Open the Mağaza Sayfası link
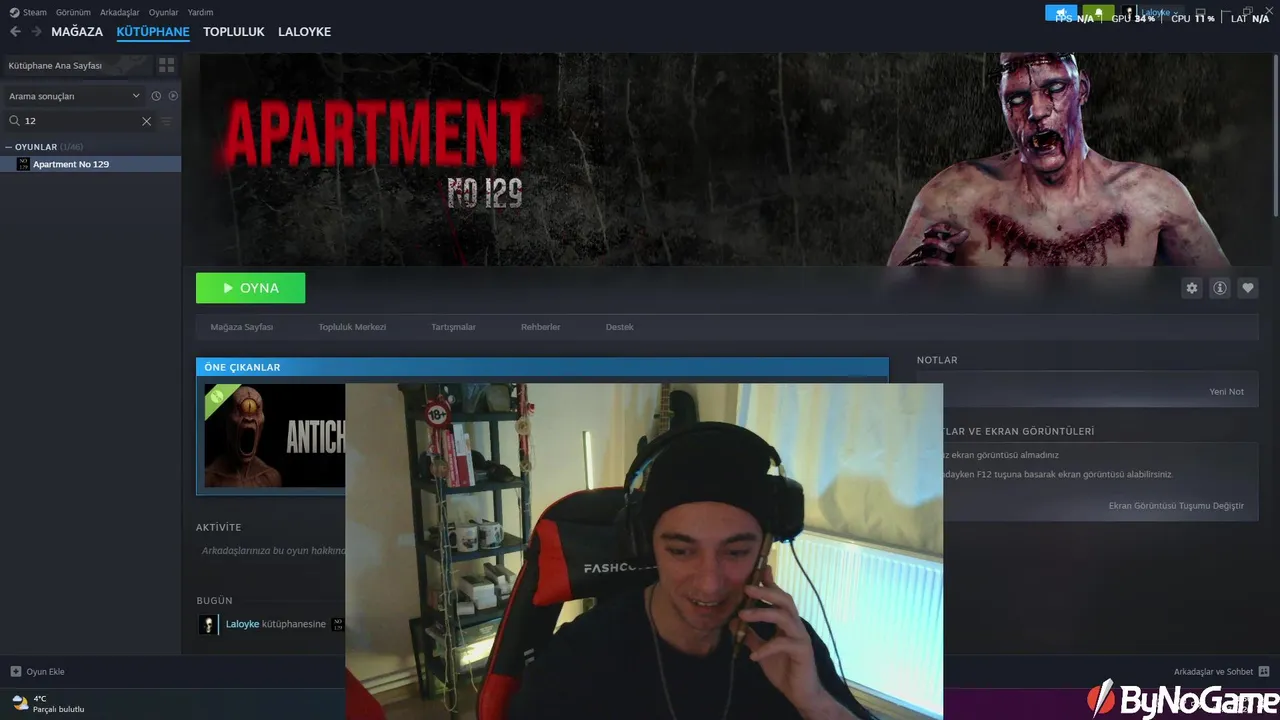Image resolution: width=1280 pixels, height=720 pixels. (242, 327)
